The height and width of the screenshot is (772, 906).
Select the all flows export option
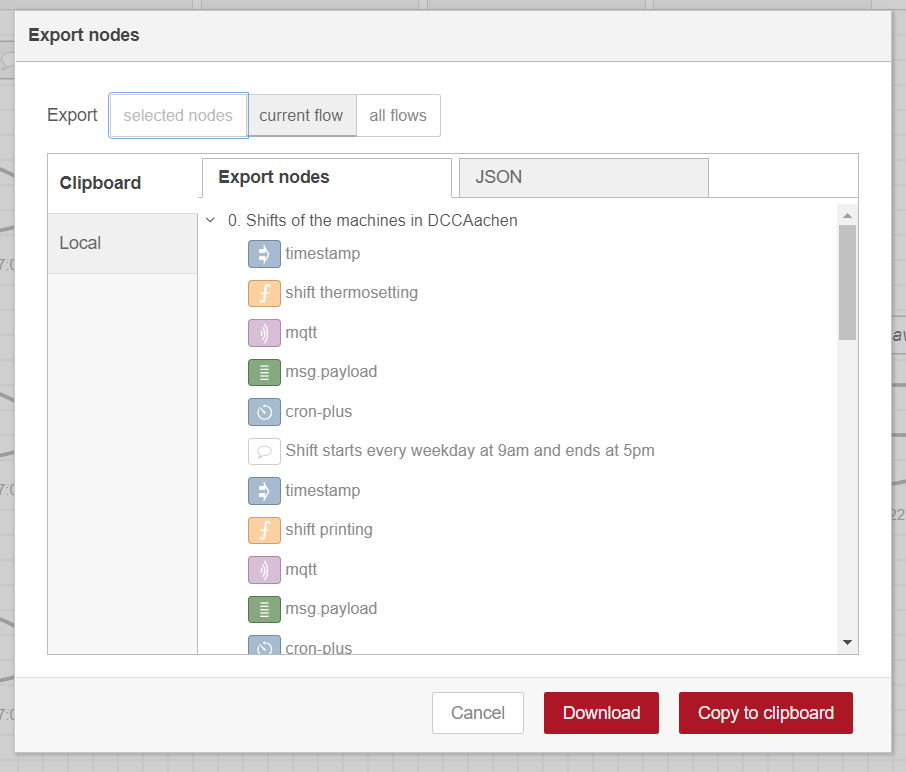pos(397,115)
